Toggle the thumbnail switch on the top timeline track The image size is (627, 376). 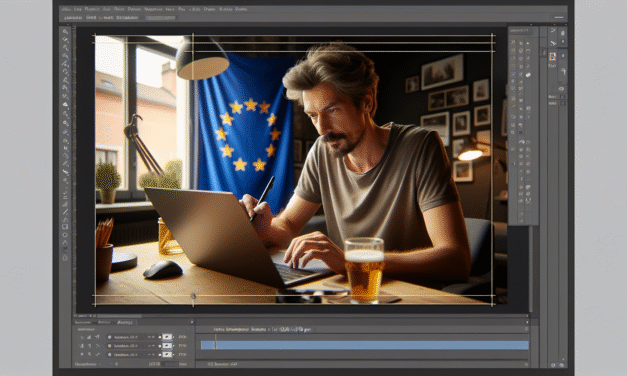tap(167, 337)
